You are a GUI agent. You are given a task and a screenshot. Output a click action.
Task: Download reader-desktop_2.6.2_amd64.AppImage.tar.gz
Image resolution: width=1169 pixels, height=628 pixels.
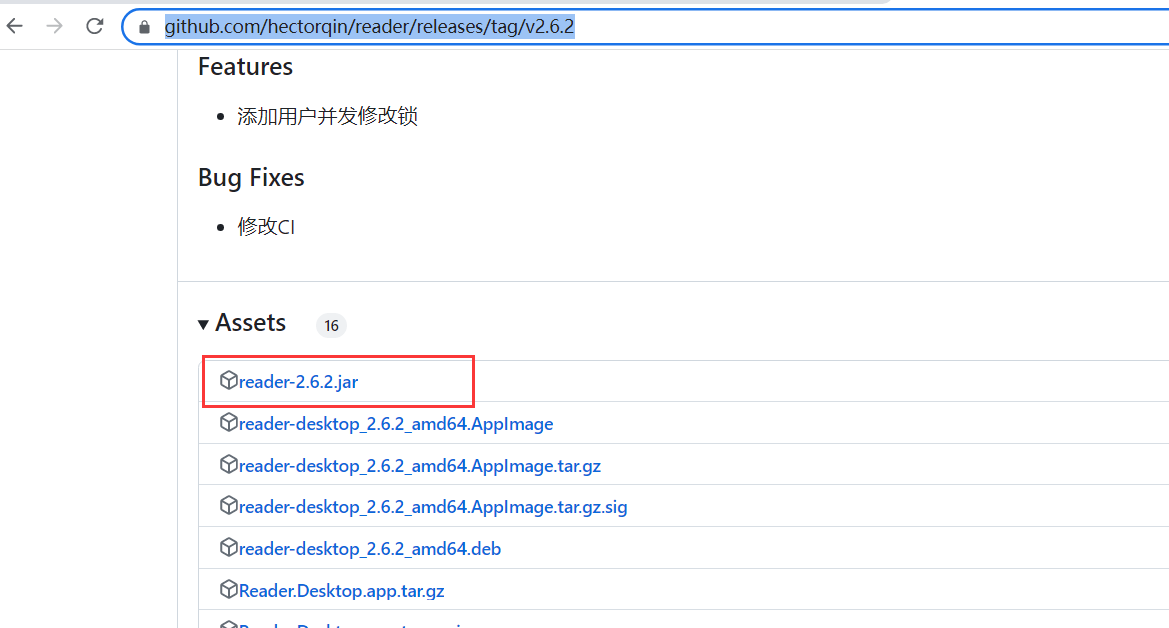coord(419,466)
